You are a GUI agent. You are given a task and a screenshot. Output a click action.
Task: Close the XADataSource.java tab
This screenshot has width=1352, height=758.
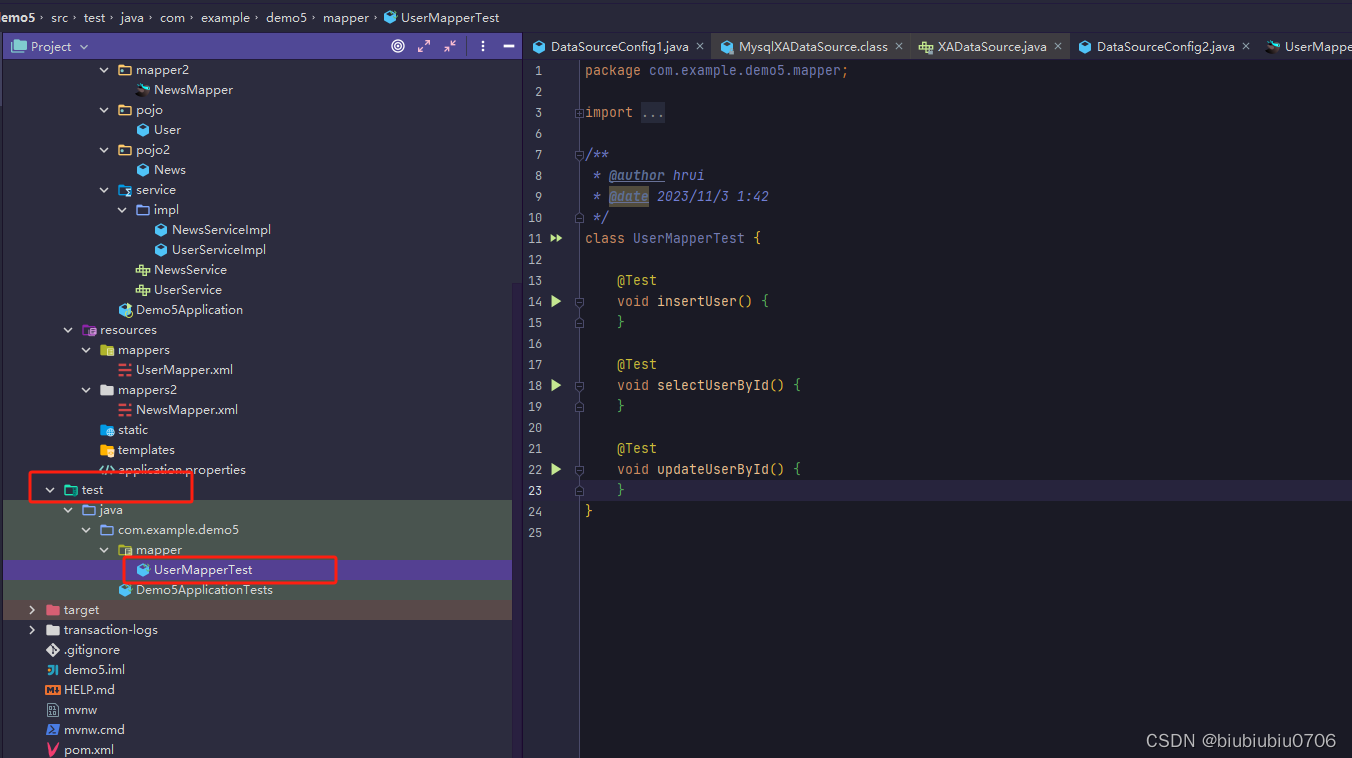coord(1058,47)
